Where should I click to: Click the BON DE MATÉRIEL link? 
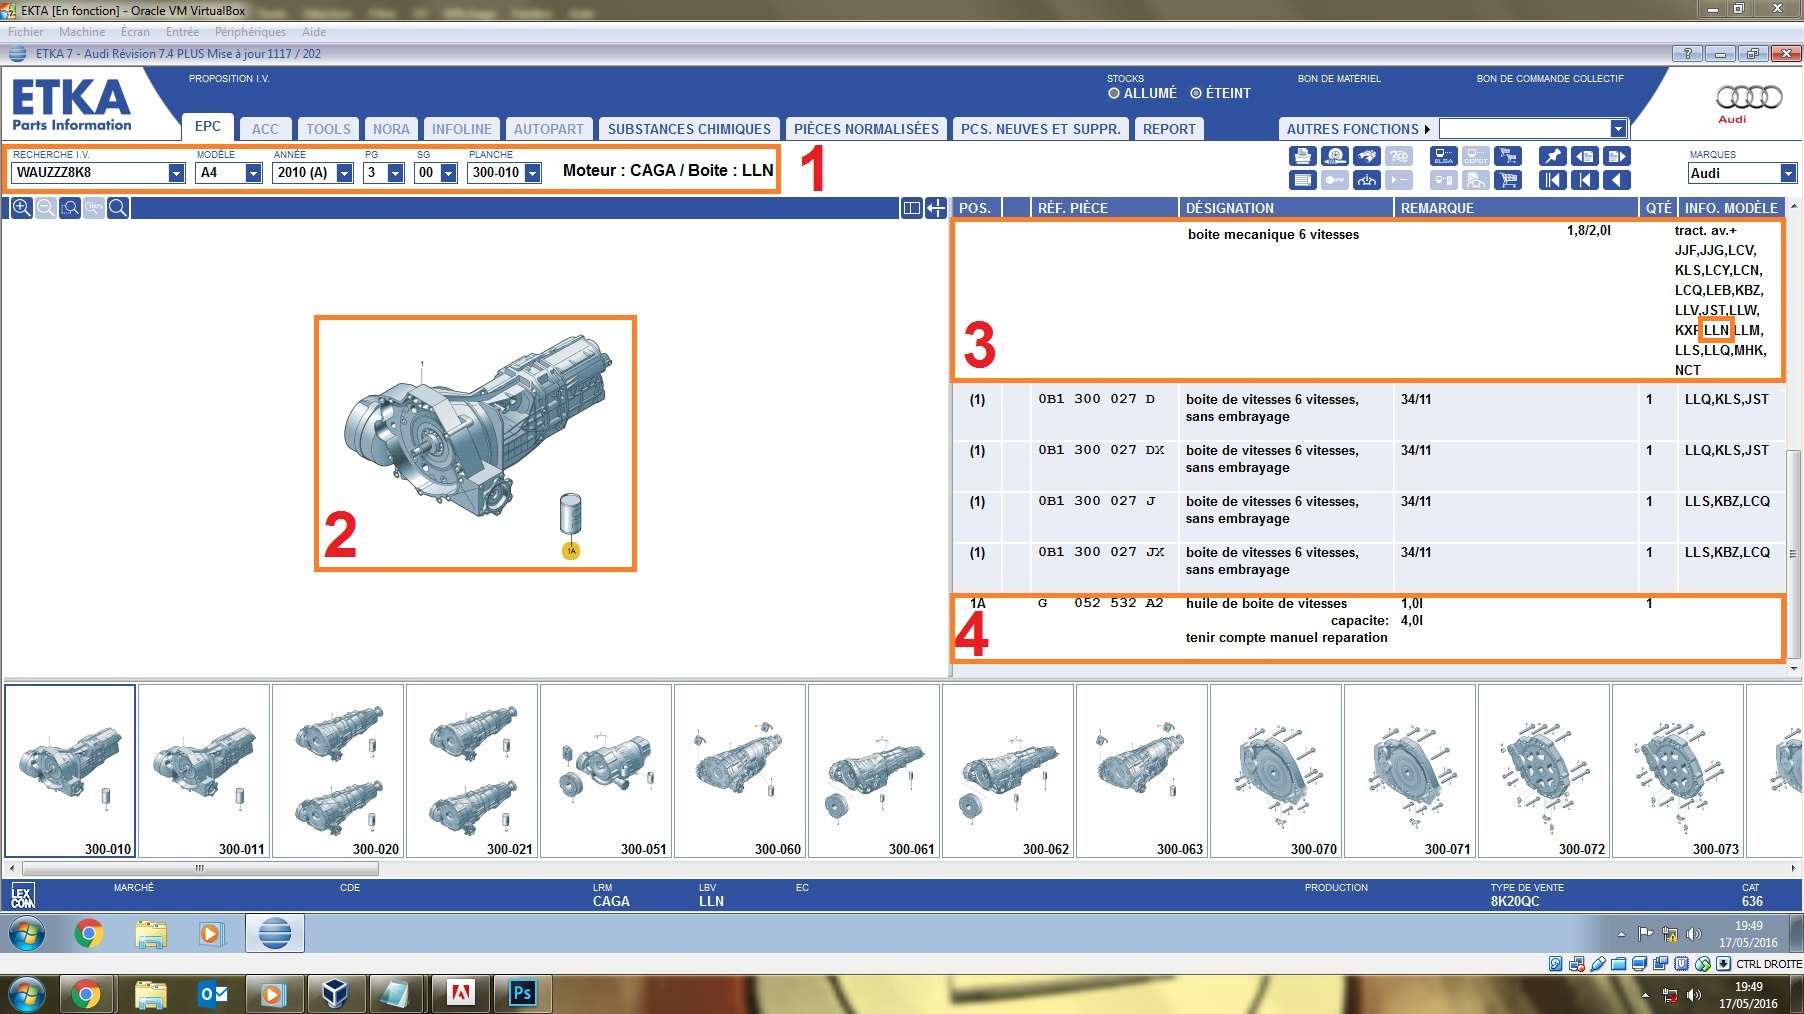point(1338,78)
